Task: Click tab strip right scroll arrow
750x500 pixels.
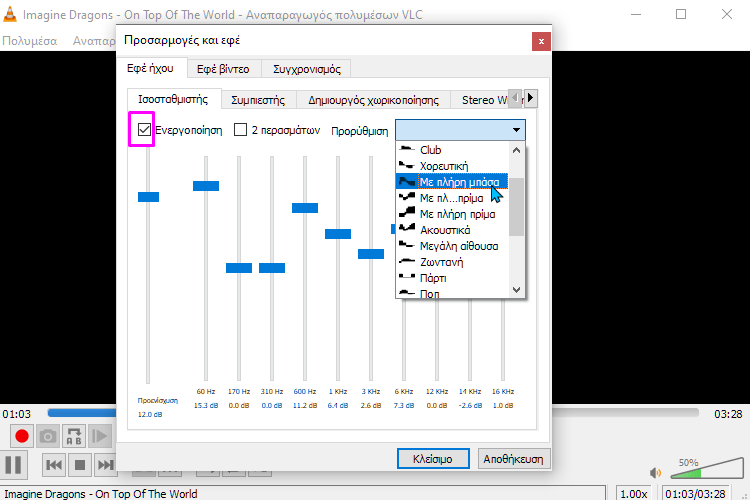Action: click(530, 98)
